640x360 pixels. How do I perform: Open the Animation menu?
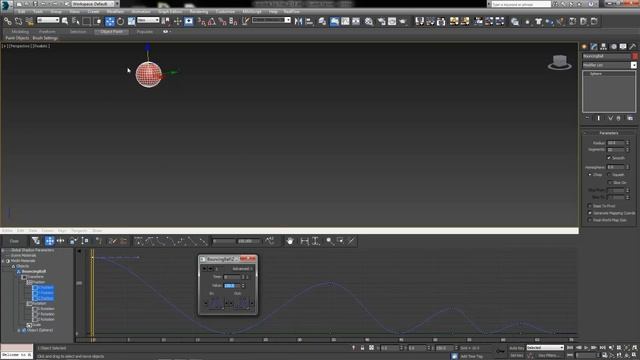tap(141, 12)
